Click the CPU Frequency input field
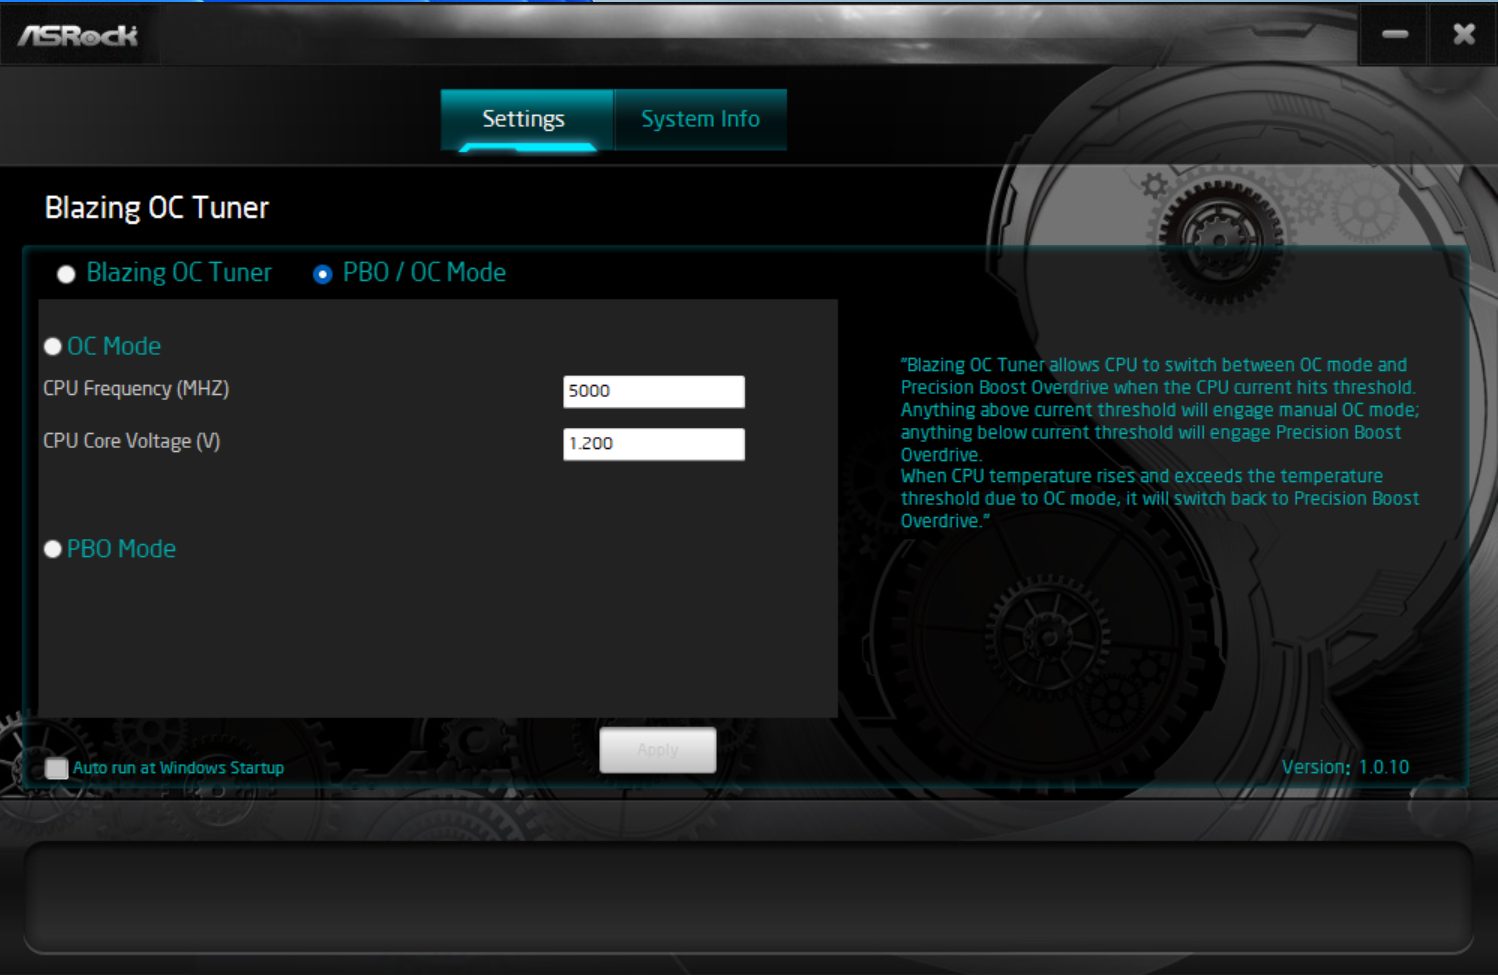This screenshot has width=1498, height=975. pos(653,391)
